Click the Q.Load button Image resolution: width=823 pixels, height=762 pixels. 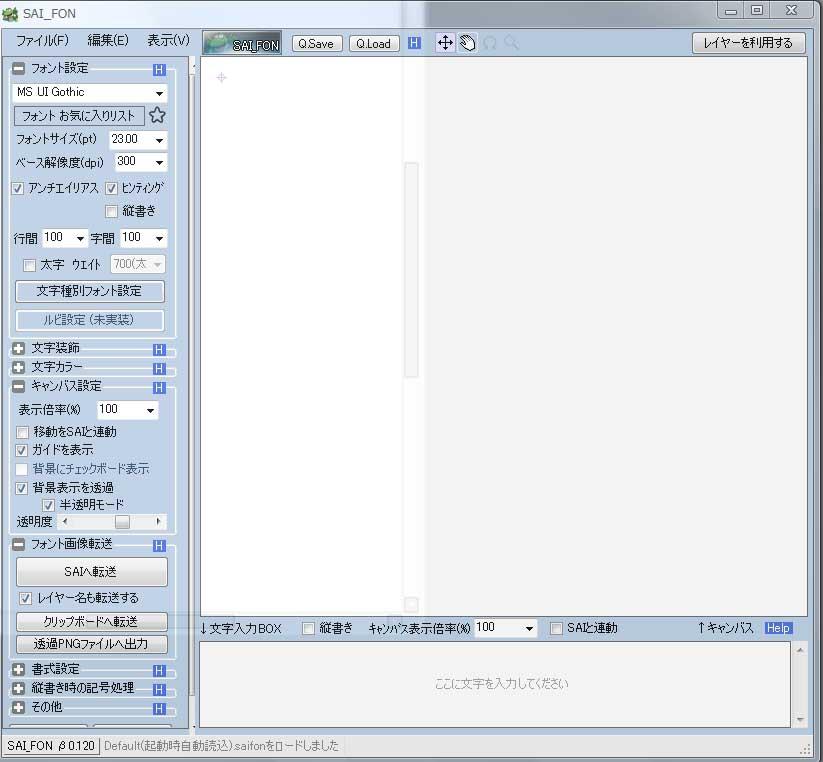click(374, 44)
